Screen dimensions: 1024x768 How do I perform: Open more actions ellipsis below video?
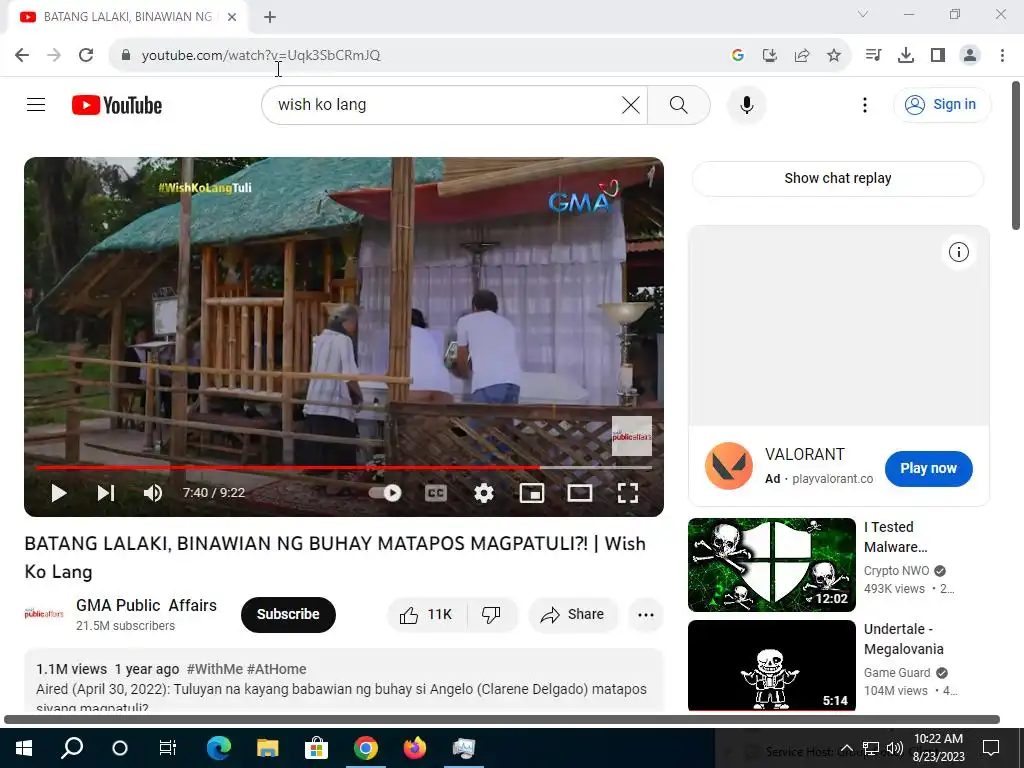point(645,615)
